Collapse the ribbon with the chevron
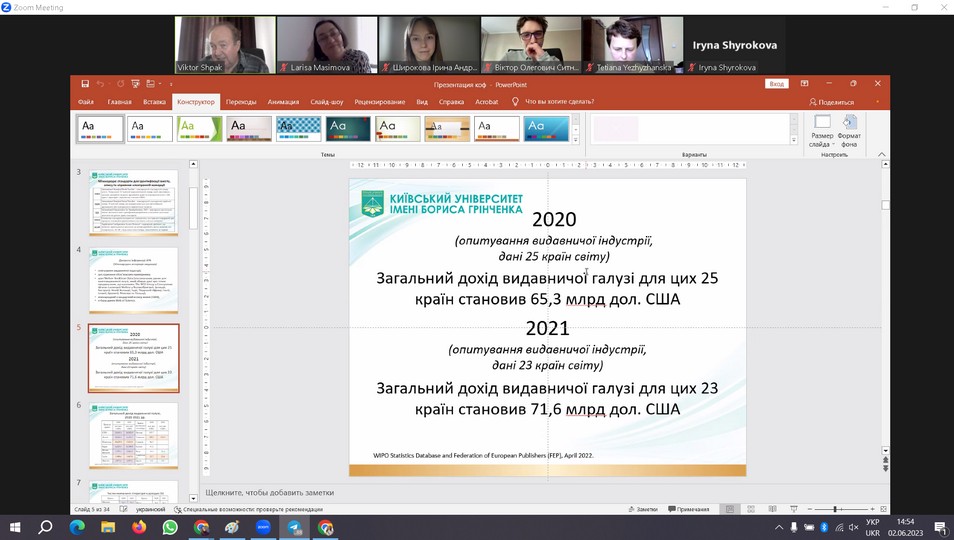 (x=881, y=155)
